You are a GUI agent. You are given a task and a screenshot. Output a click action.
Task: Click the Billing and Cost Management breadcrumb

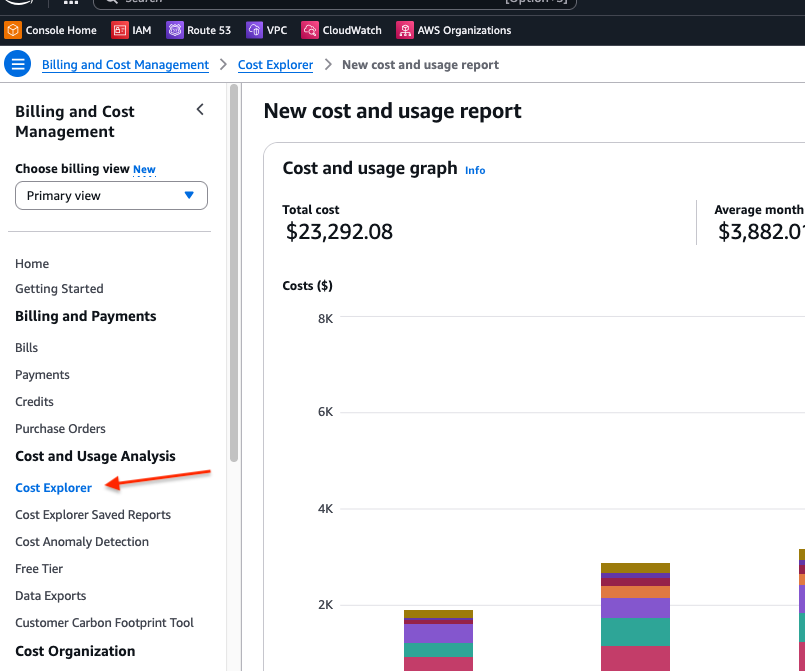pos(125,65)
